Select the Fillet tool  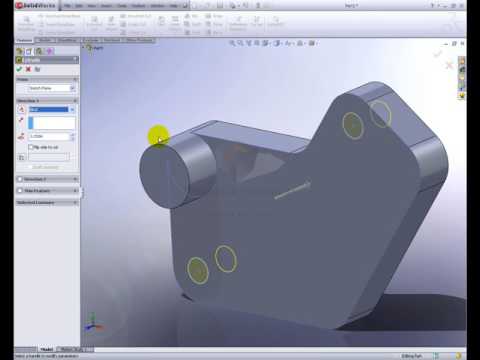pyautogui.click(x=161, y=22)
